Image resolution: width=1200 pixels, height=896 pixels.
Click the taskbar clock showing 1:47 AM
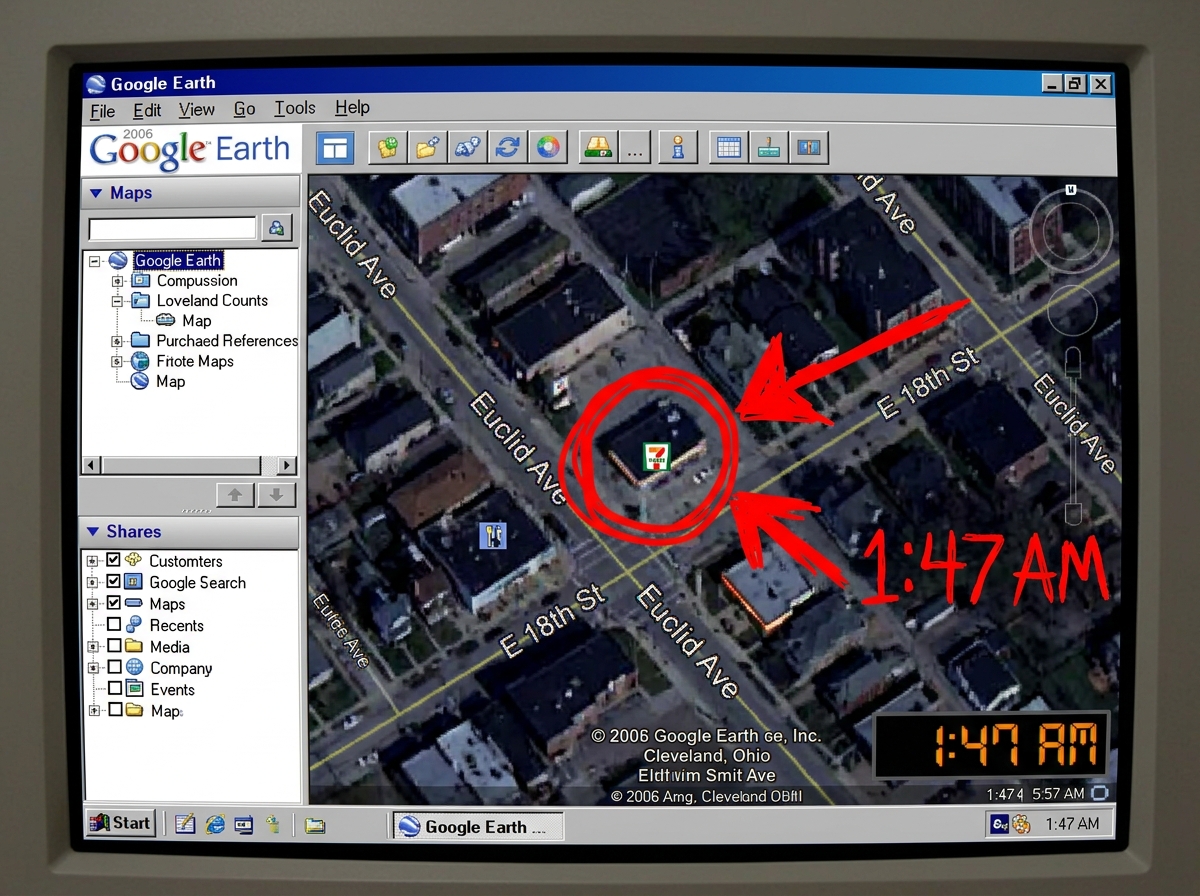pyautogui.click(x=1072, y=824)
